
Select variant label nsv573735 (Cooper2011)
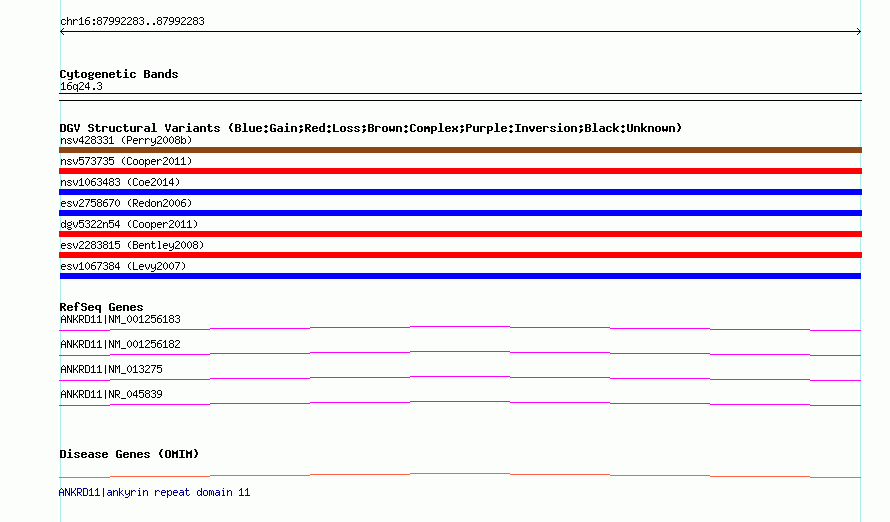[x=126, y=161]
